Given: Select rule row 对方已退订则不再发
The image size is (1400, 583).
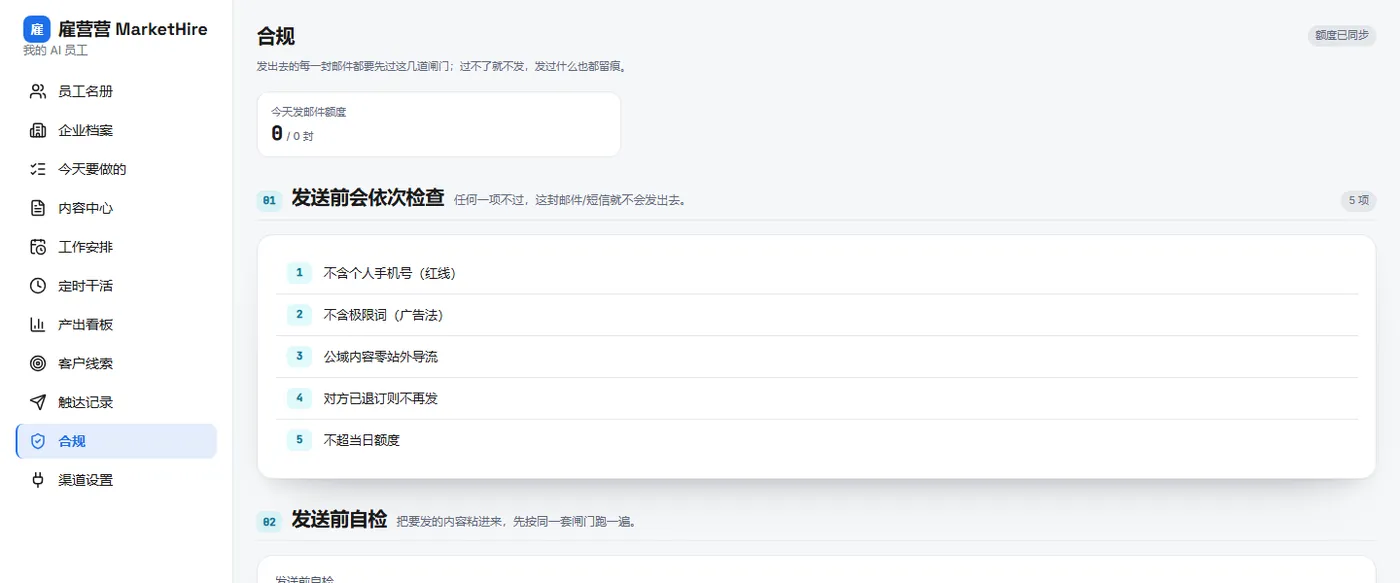Looking at the screenshot, I should 817,398.
